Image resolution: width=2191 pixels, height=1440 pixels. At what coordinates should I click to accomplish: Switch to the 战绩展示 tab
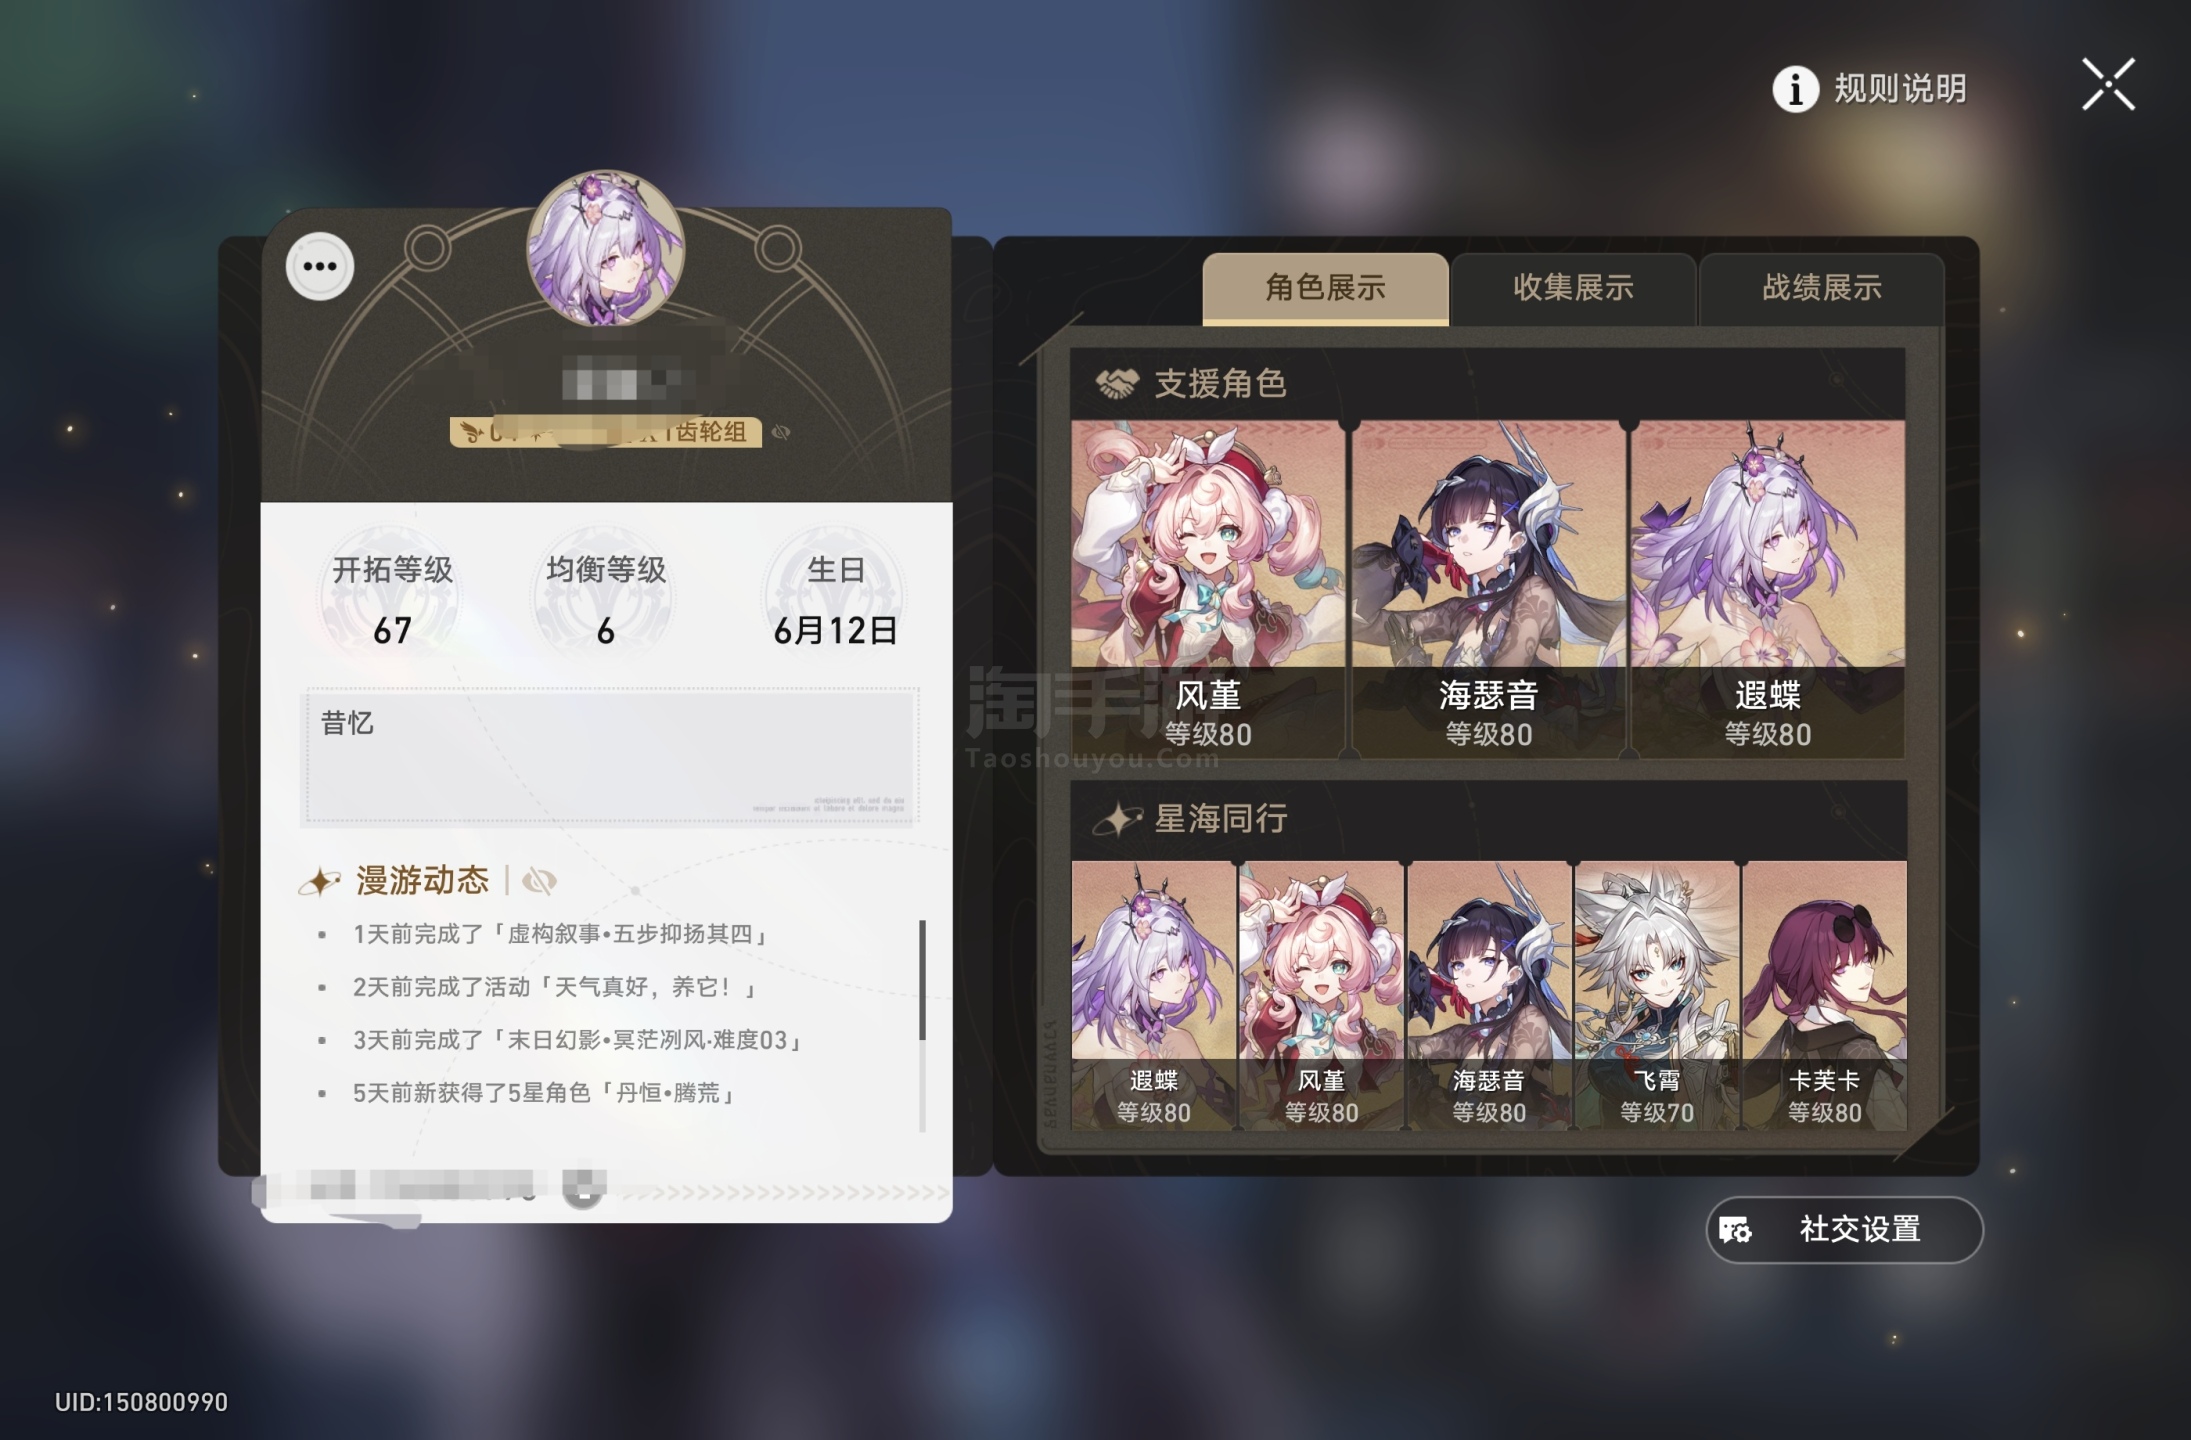1821,288
